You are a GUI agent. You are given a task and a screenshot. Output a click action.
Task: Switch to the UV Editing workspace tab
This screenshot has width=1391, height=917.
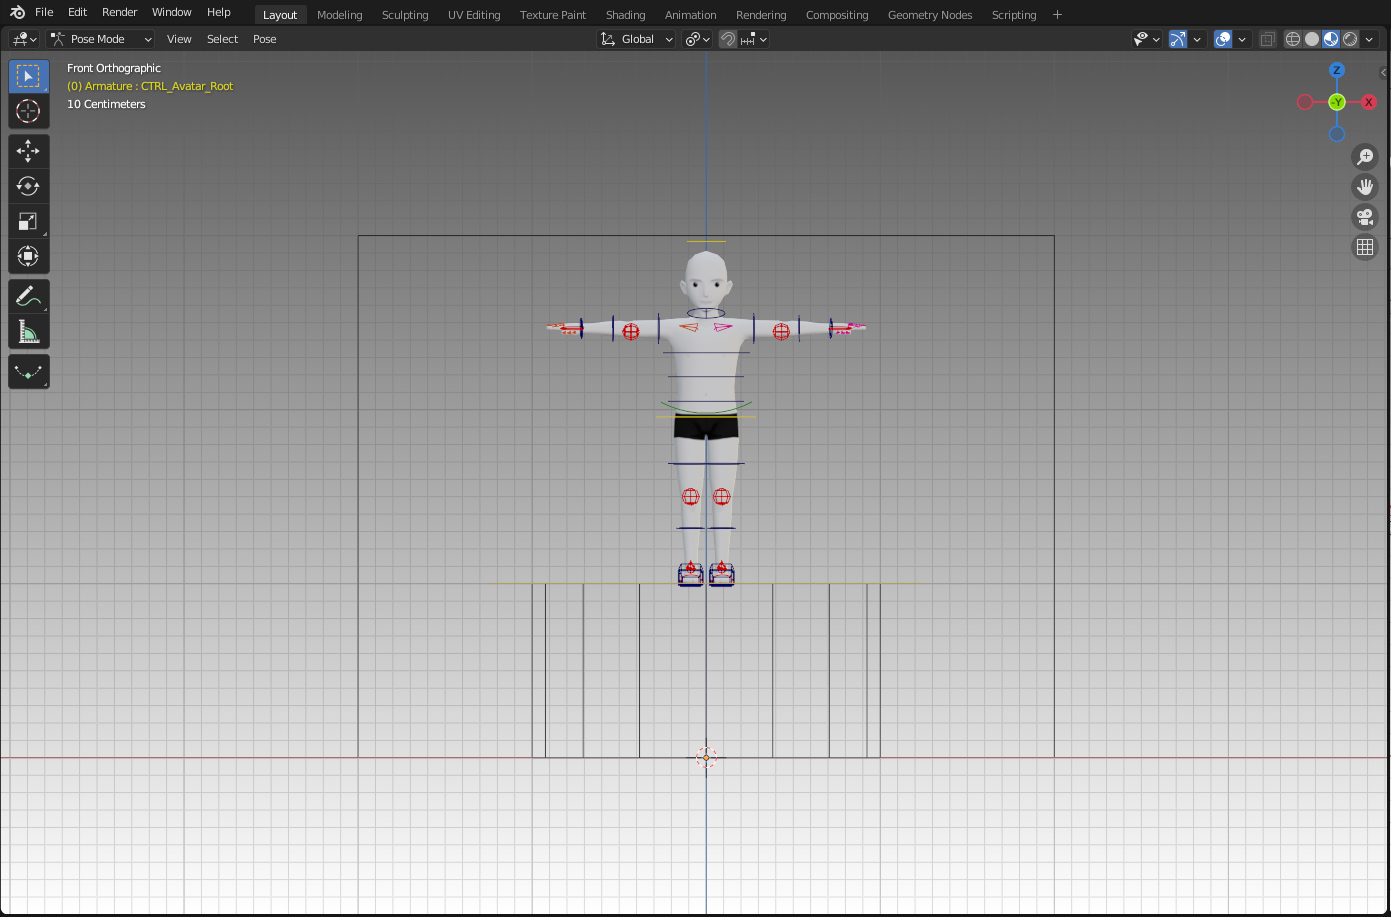[474, 15]
